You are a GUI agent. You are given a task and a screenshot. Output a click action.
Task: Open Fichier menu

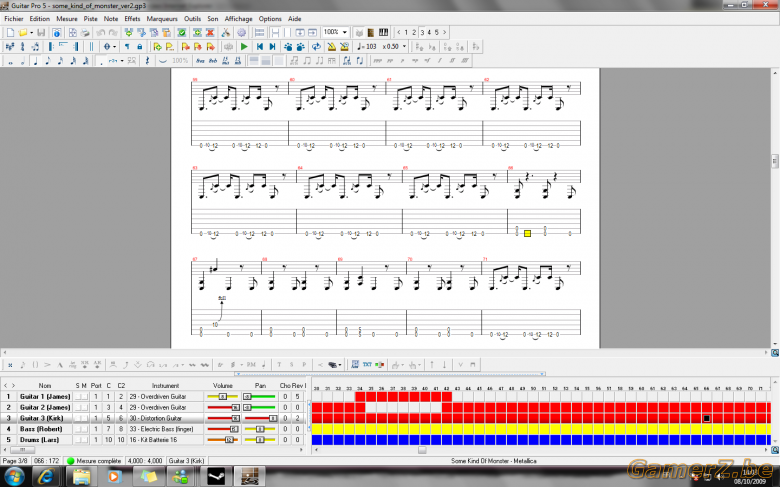pyautogui.click(x=14, y=18)
